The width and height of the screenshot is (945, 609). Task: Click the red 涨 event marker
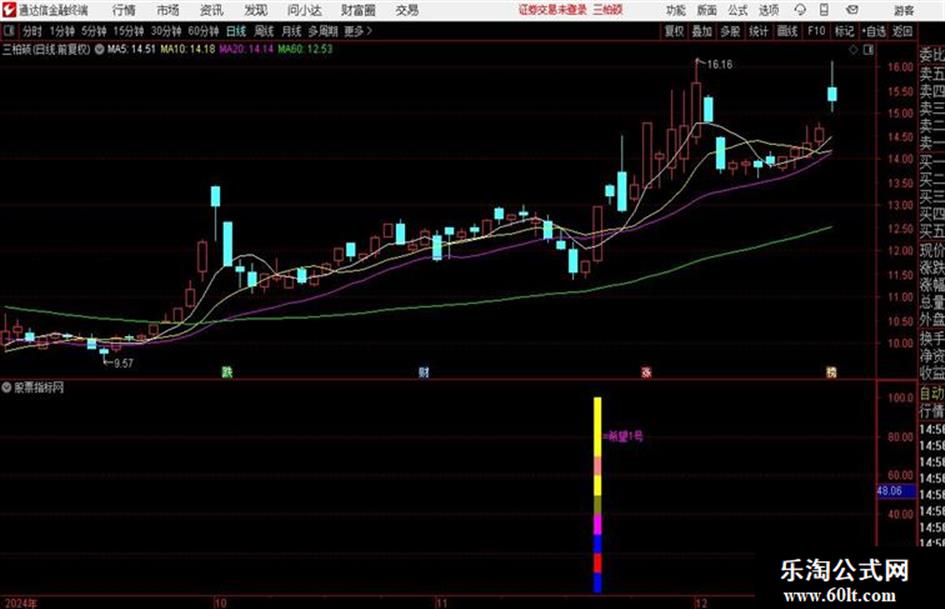(646, 372)
